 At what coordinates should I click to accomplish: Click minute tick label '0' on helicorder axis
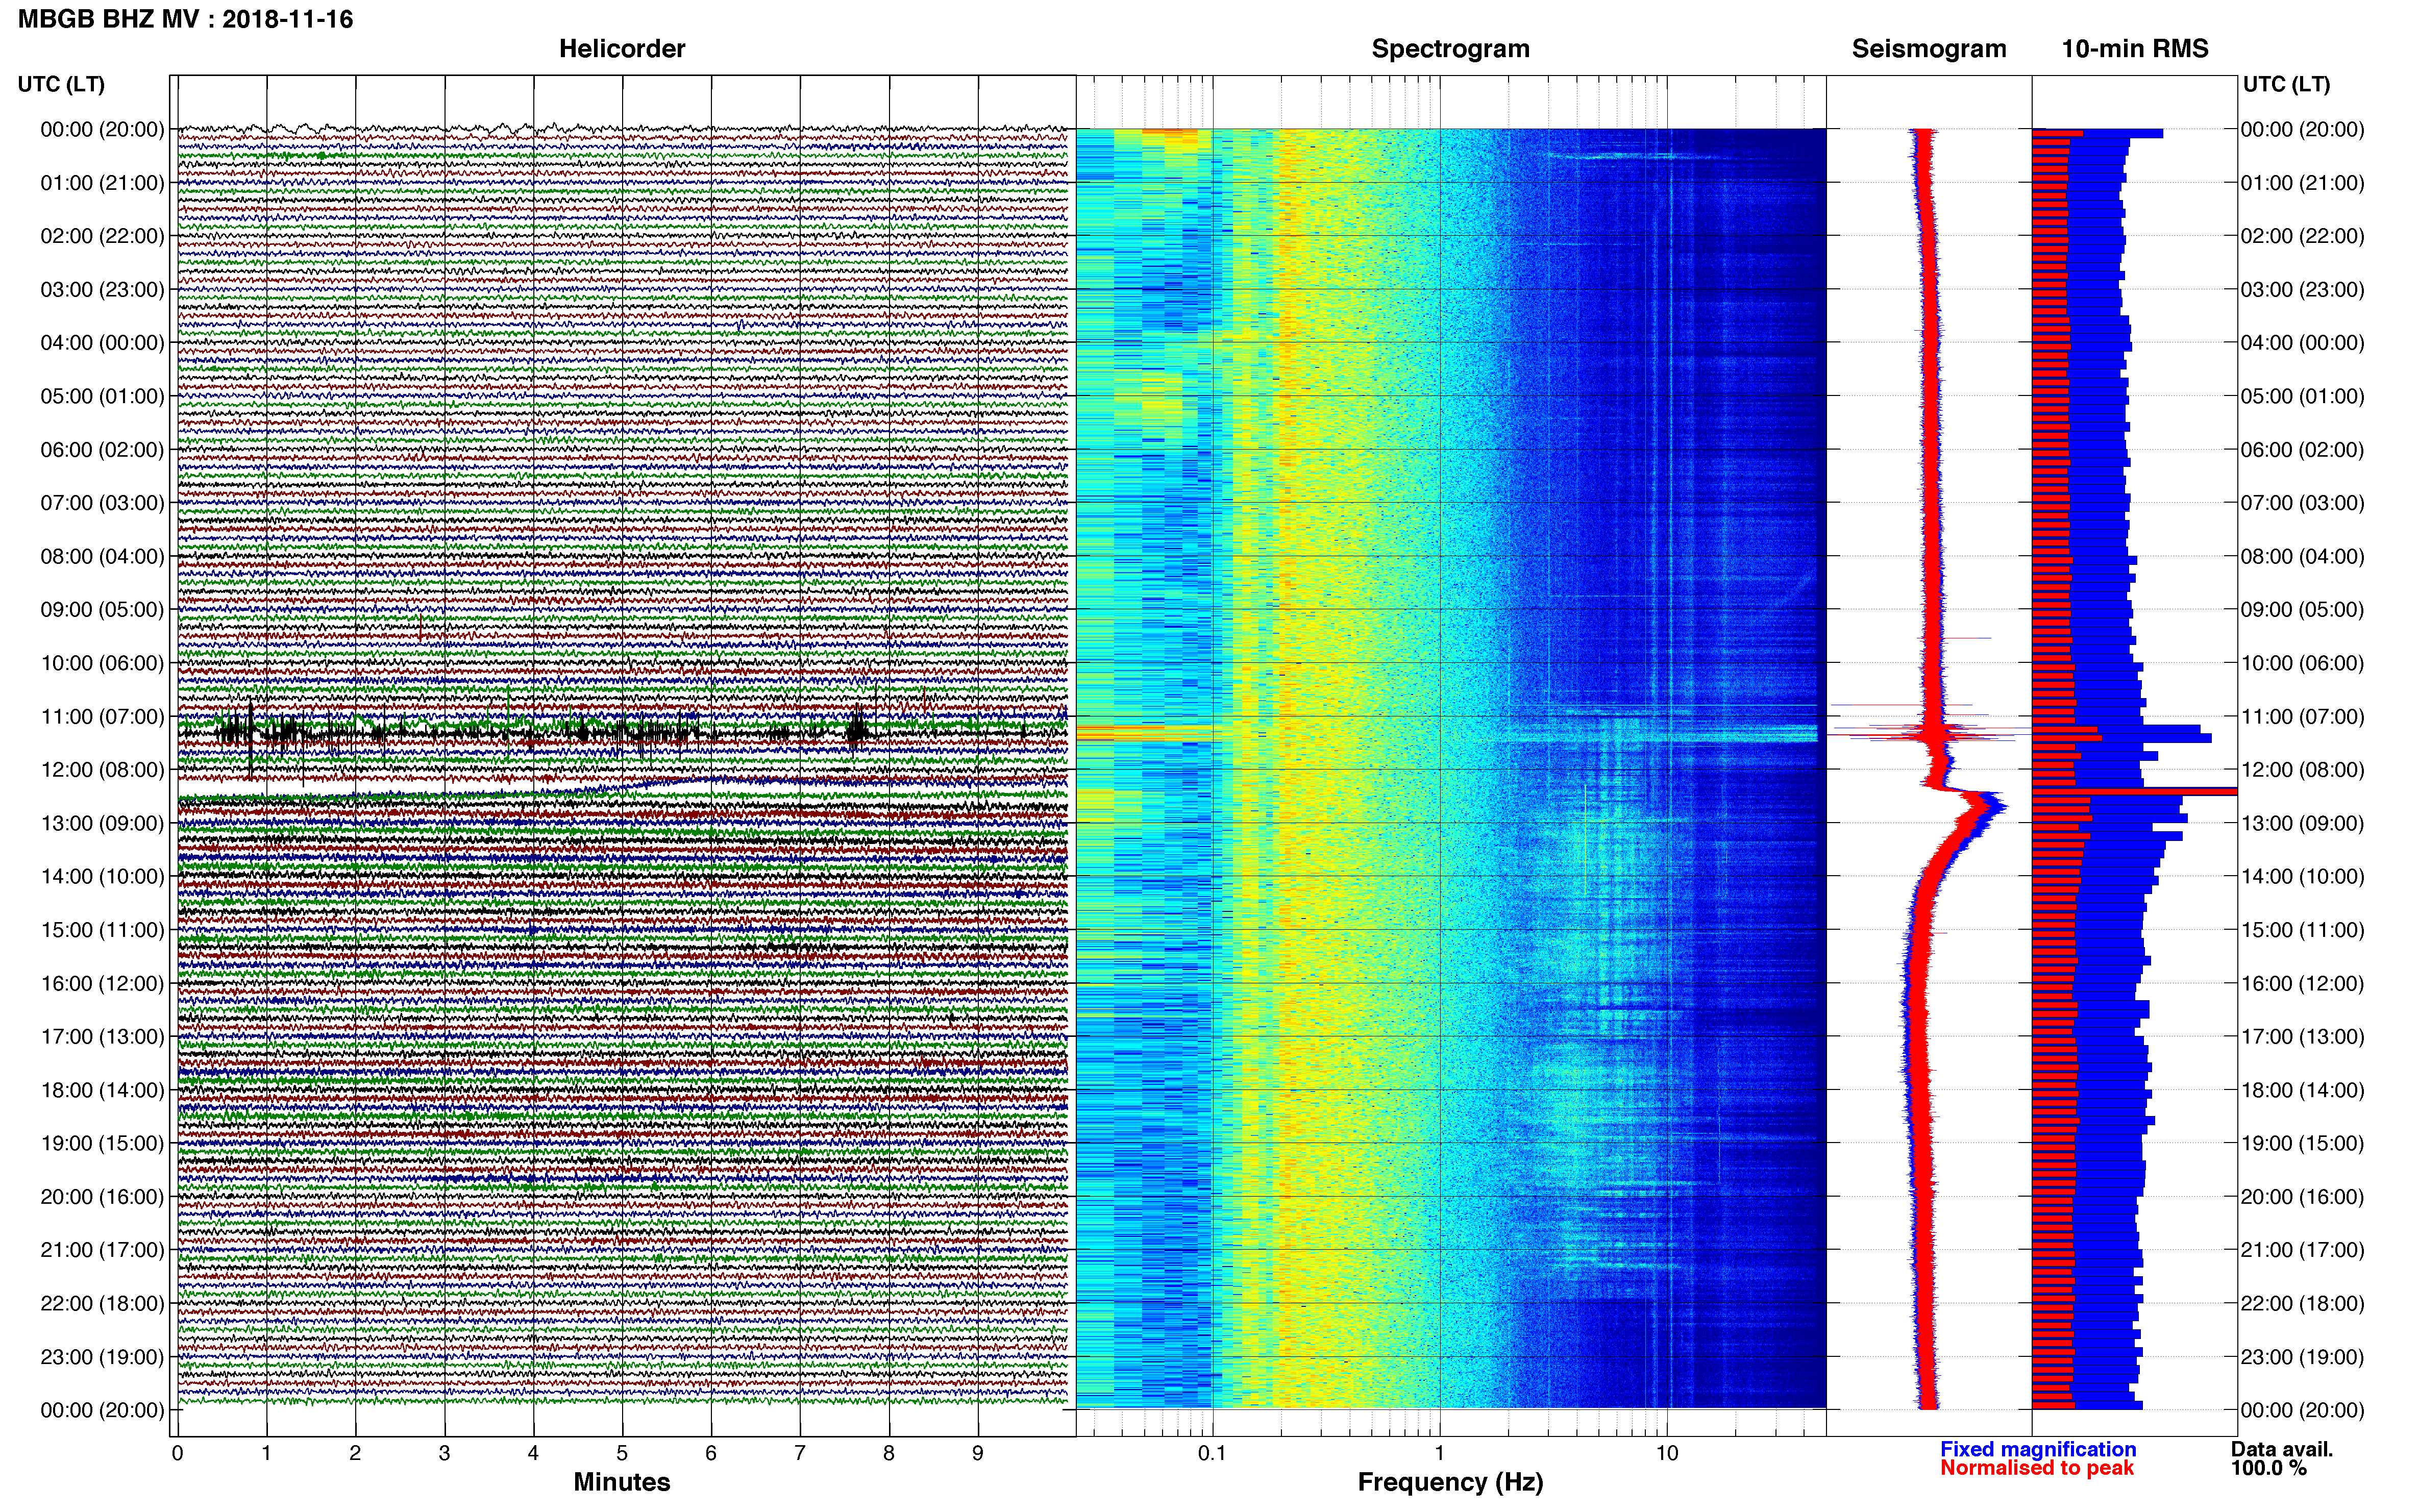[x=177, y=1453]
